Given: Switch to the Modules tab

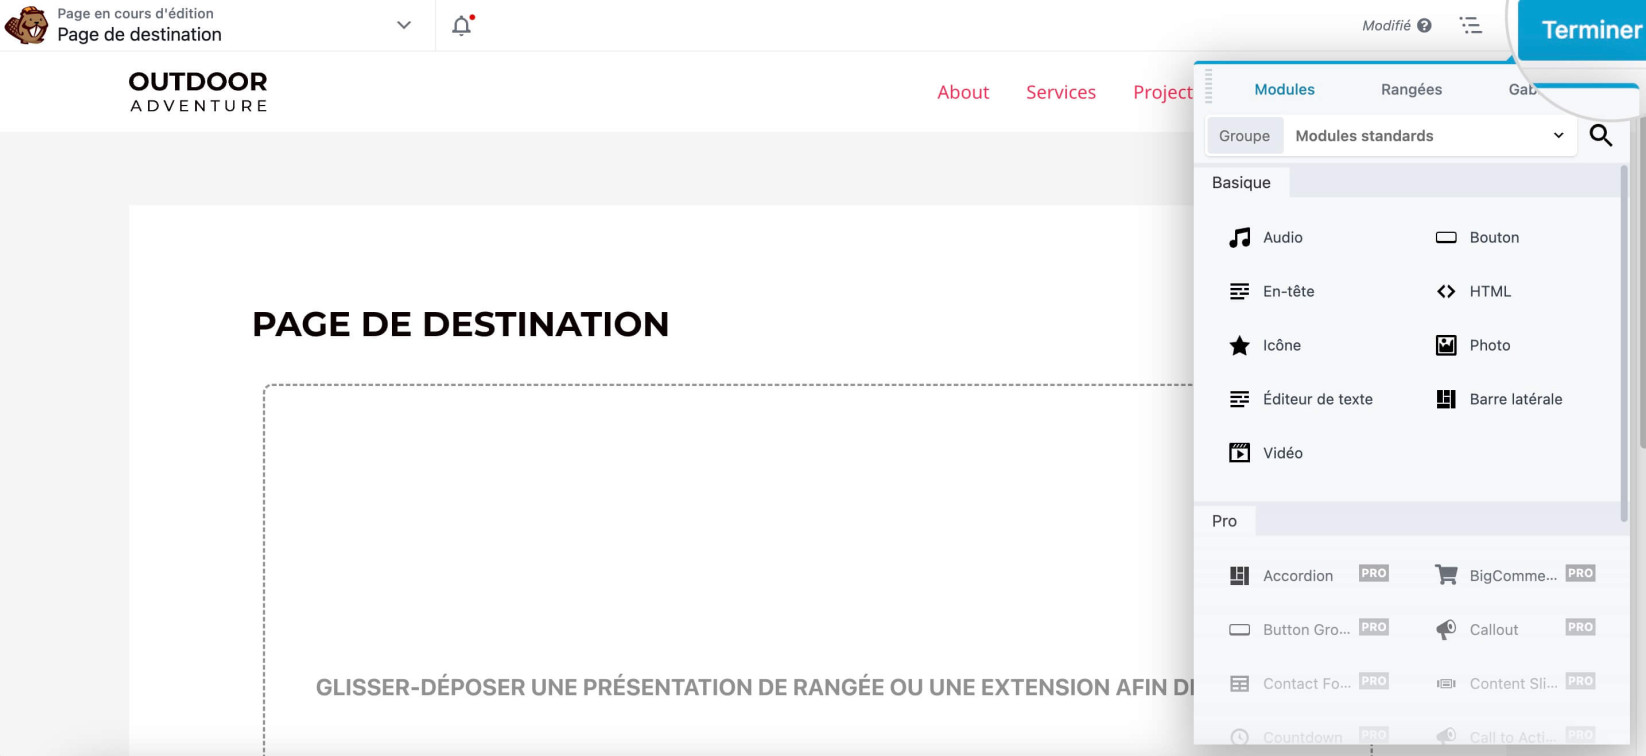Looking at the screenshot, I should 1284,89.
